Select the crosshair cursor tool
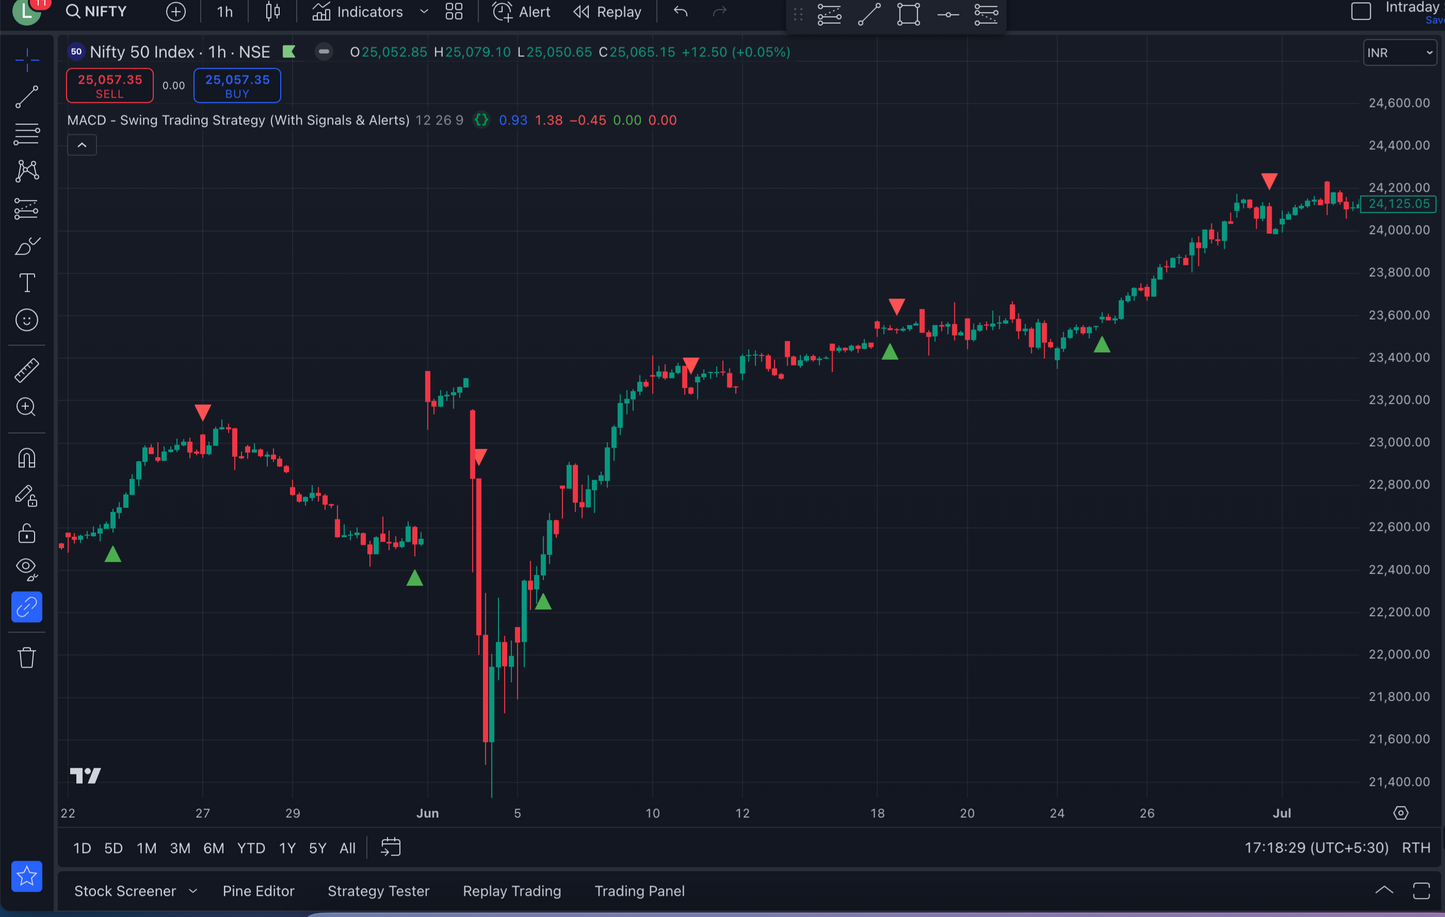 click(x=27, y=60)
